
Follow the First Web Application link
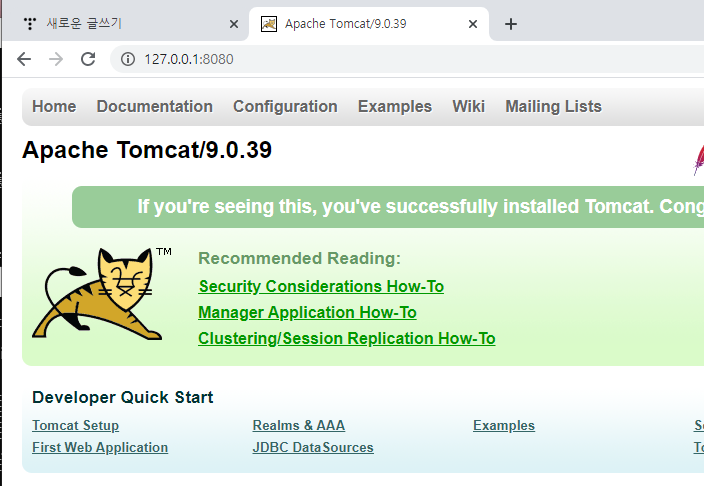pos(100,447)
